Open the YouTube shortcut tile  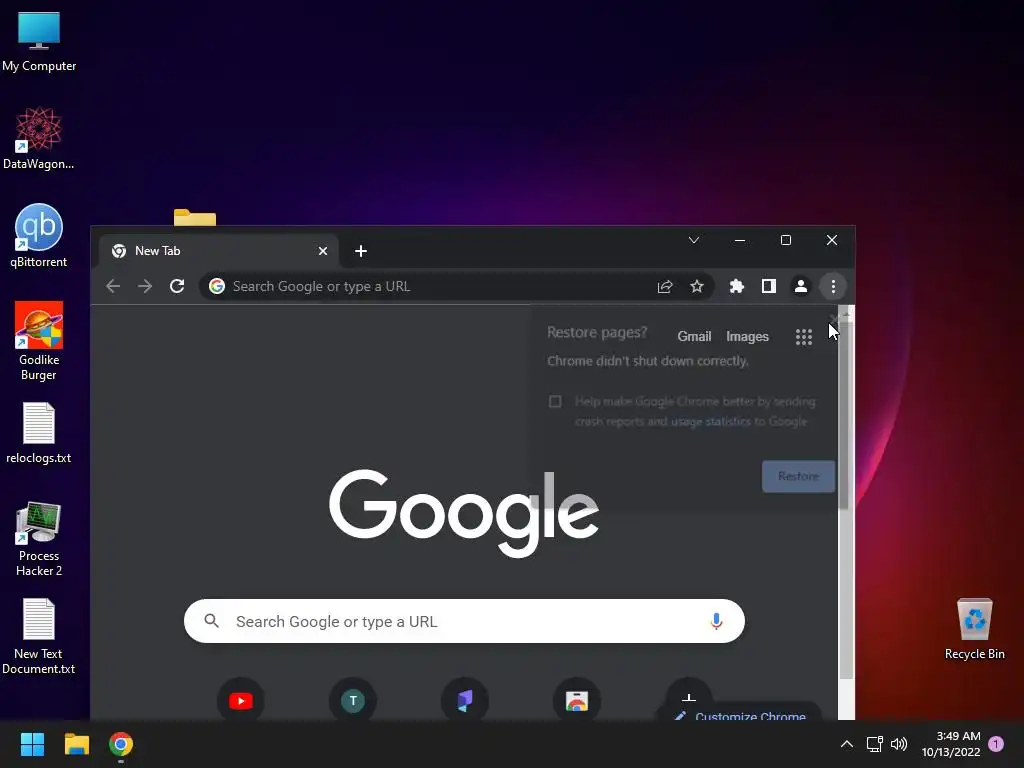(241, 701)
